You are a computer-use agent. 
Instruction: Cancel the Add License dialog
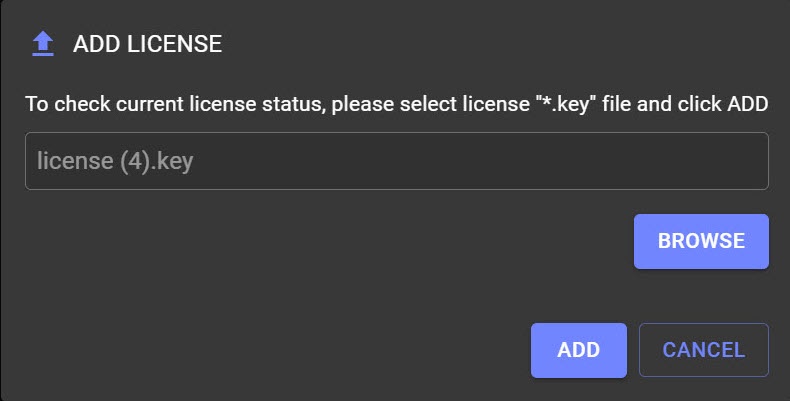click(x=703, y=350)
